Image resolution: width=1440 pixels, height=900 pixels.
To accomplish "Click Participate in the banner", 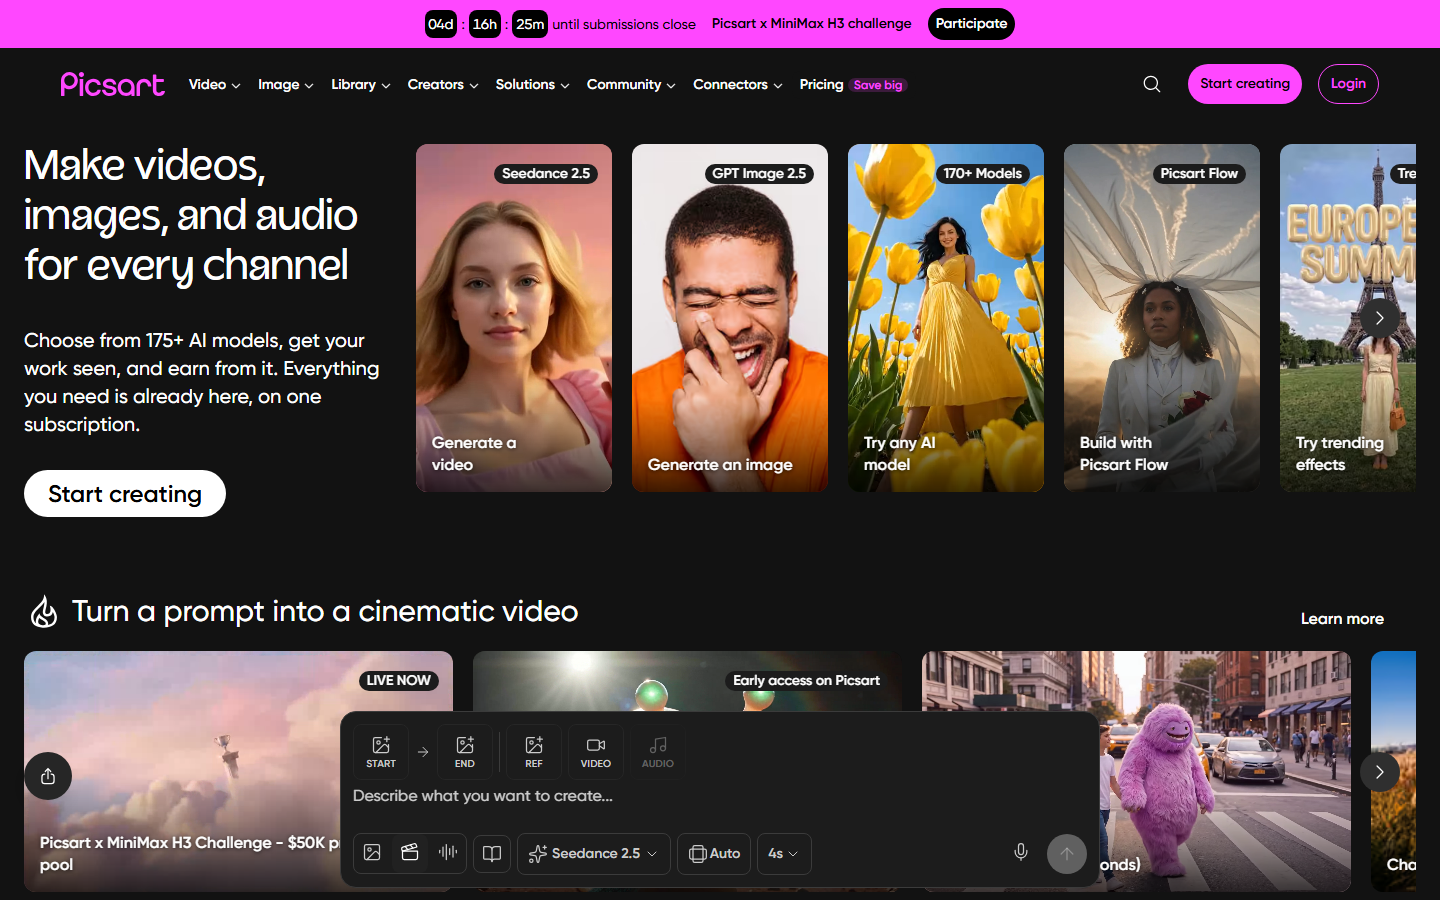I will (971, 24).
